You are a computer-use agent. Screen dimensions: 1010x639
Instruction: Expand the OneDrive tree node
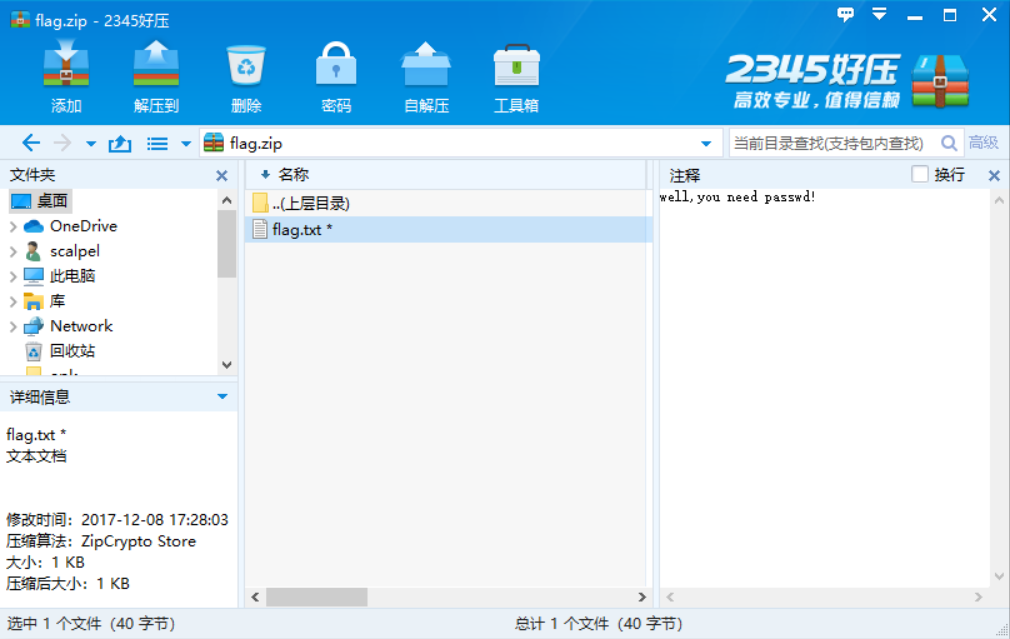click(x=13, y=226)
